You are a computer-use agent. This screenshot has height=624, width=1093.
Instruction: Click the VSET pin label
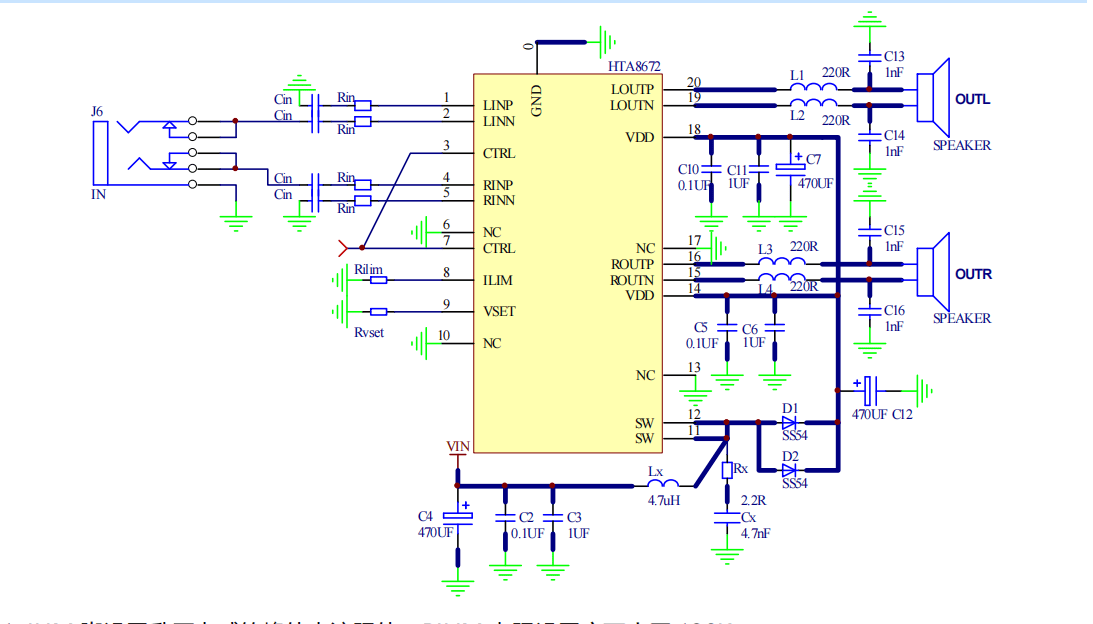point(499,312)
